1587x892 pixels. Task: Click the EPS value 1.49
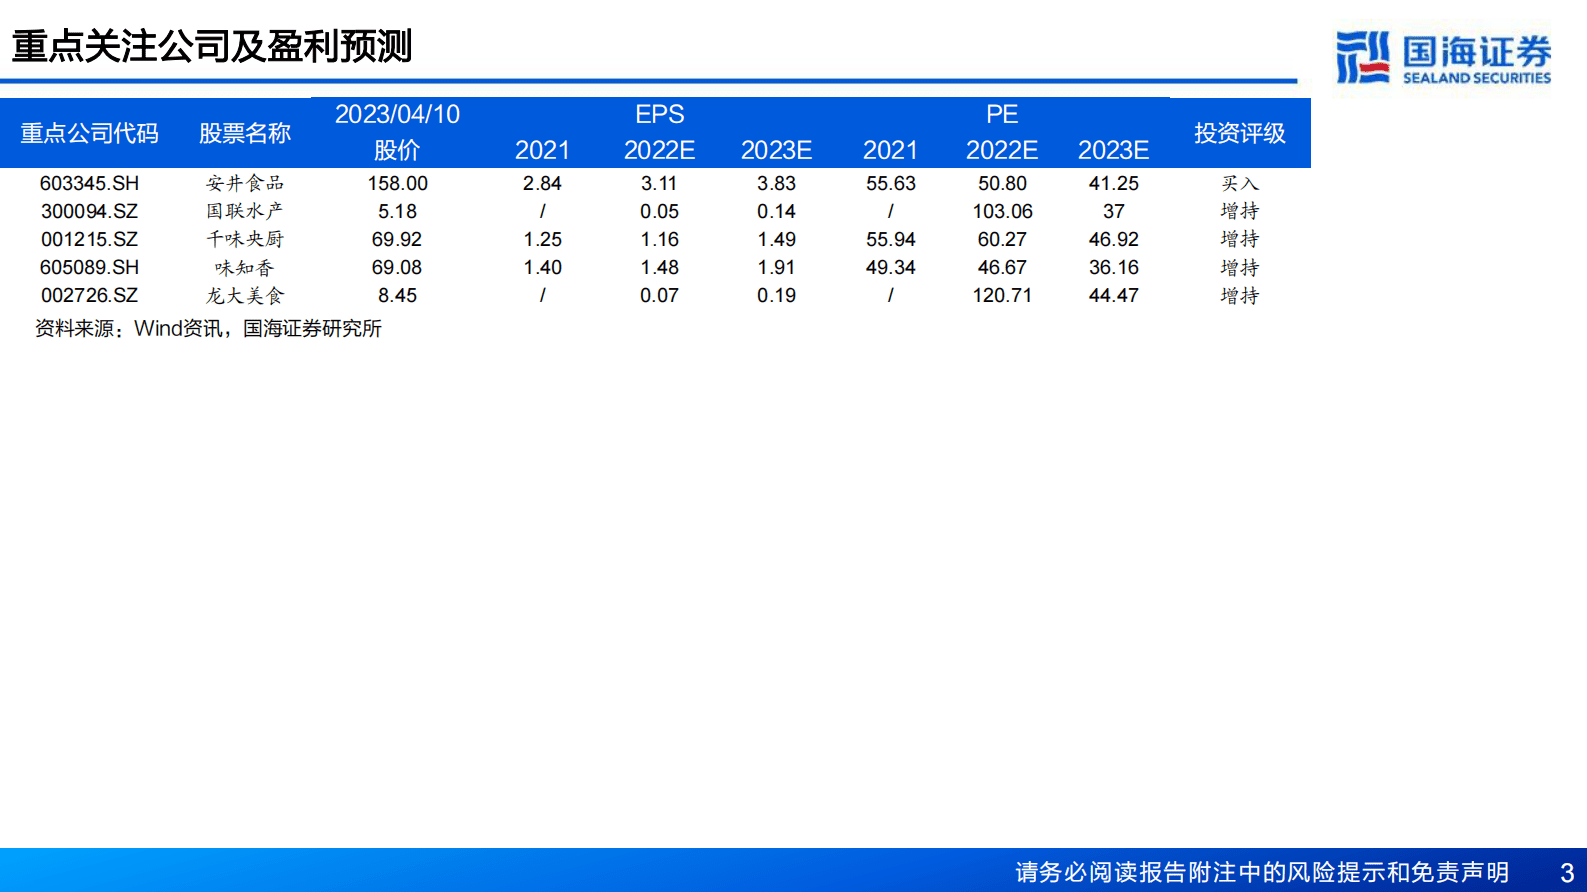pos(776,239)
